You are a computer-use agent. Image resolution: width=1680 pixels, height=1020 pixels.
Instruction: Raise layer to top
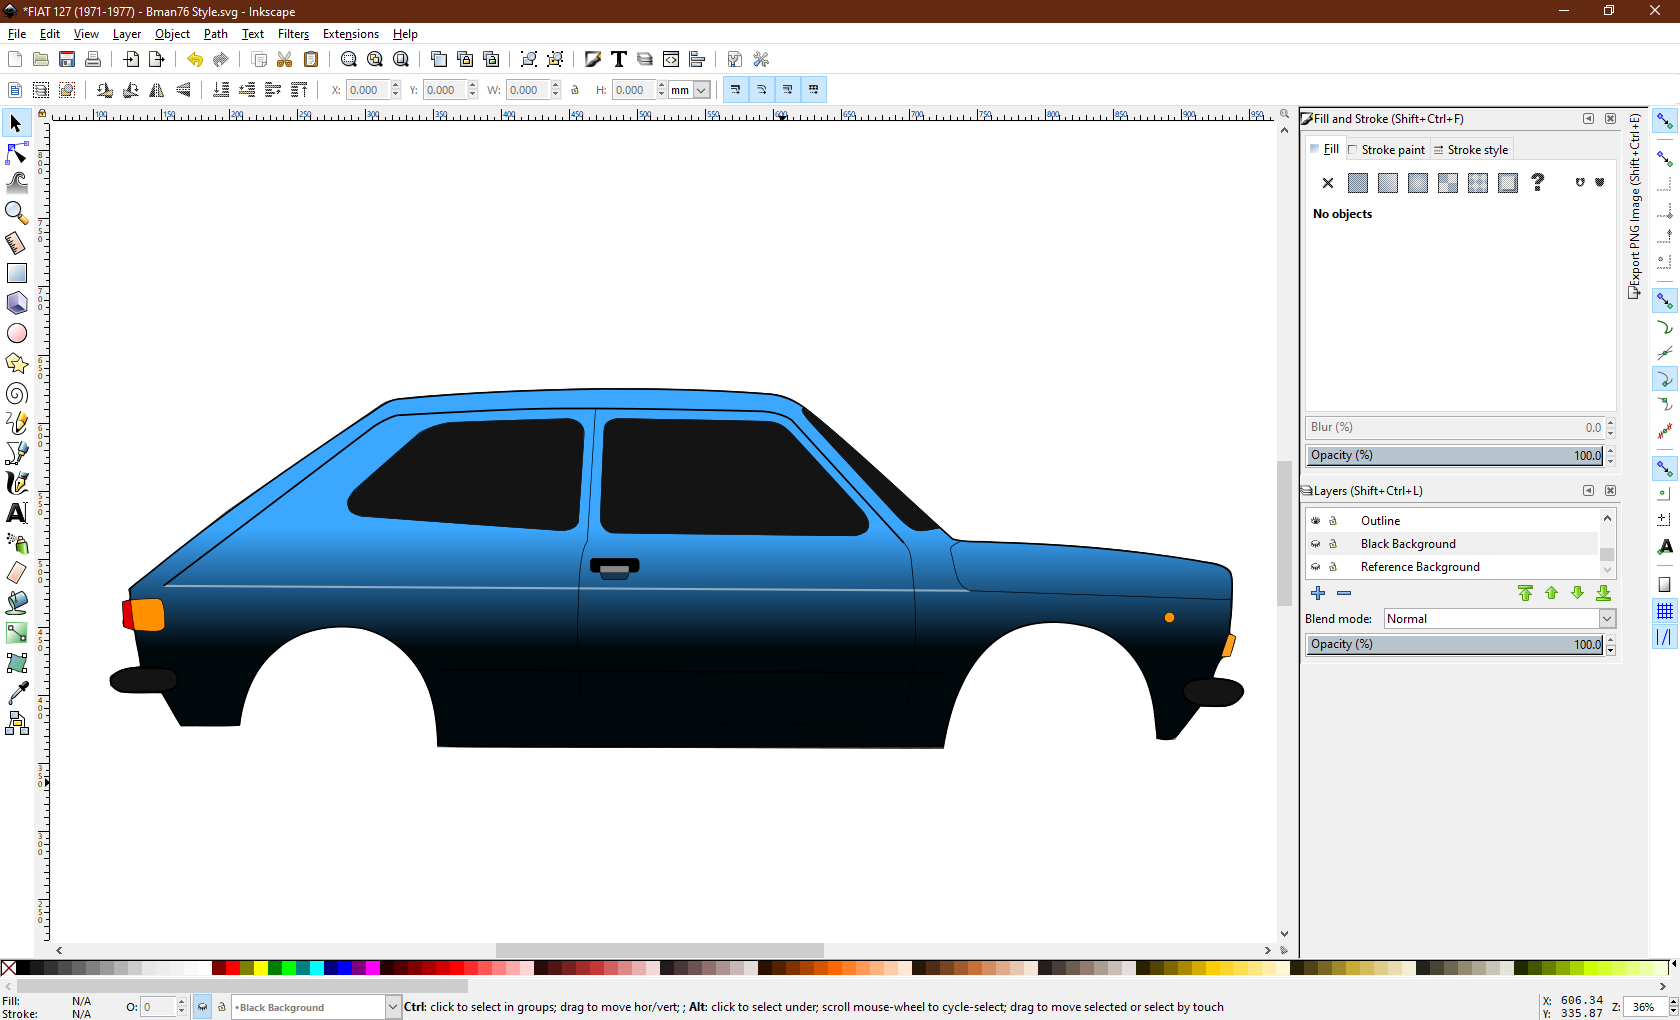(x=1525, y=593)
